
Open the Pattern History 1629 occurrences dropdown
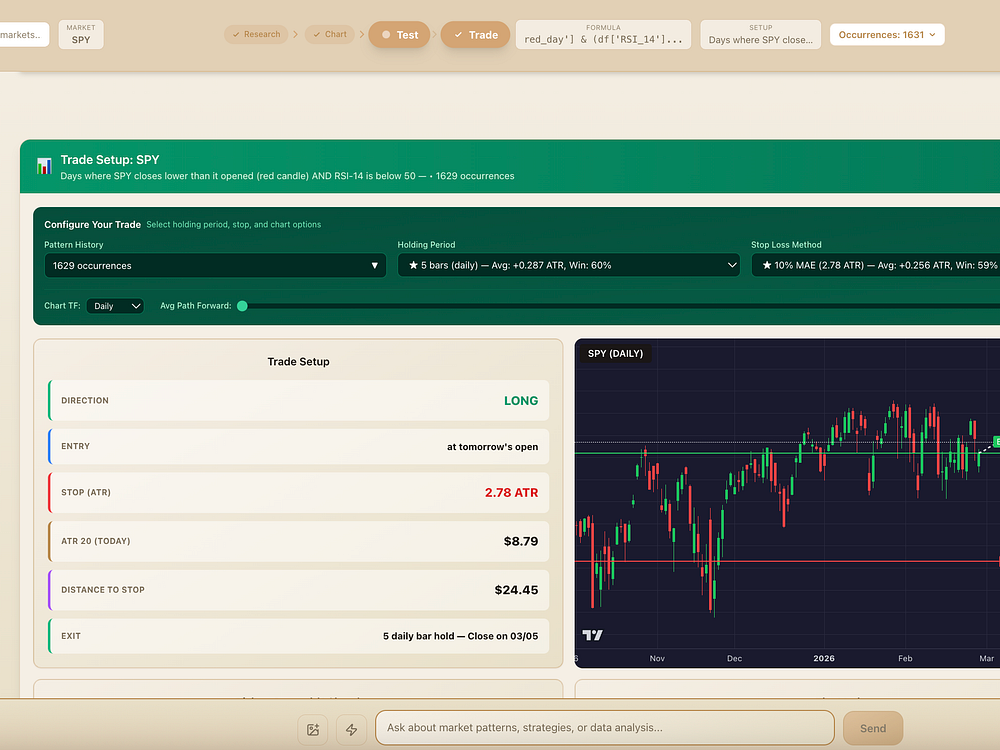point(216,265)
